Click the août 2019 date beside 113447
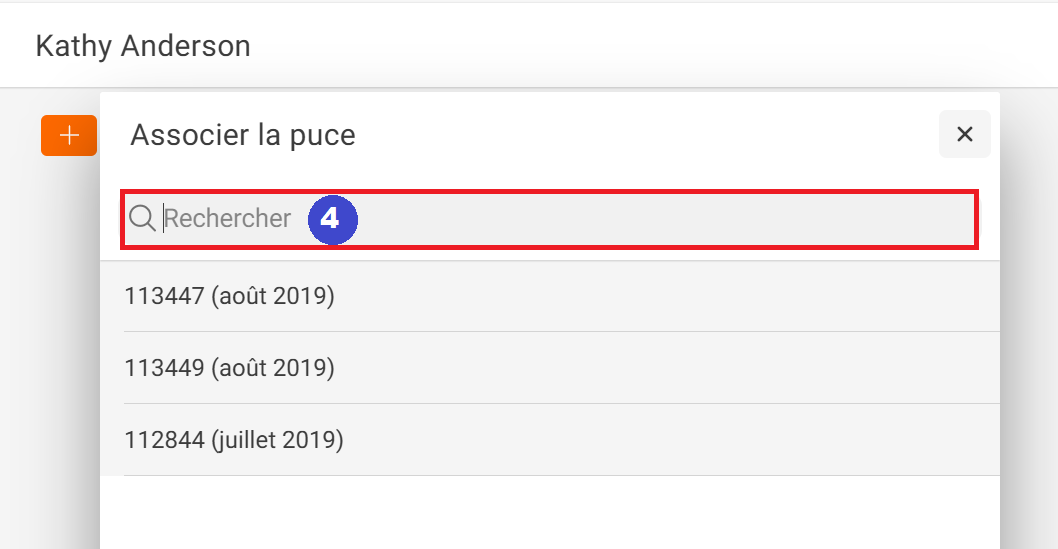 coord(273,296)
